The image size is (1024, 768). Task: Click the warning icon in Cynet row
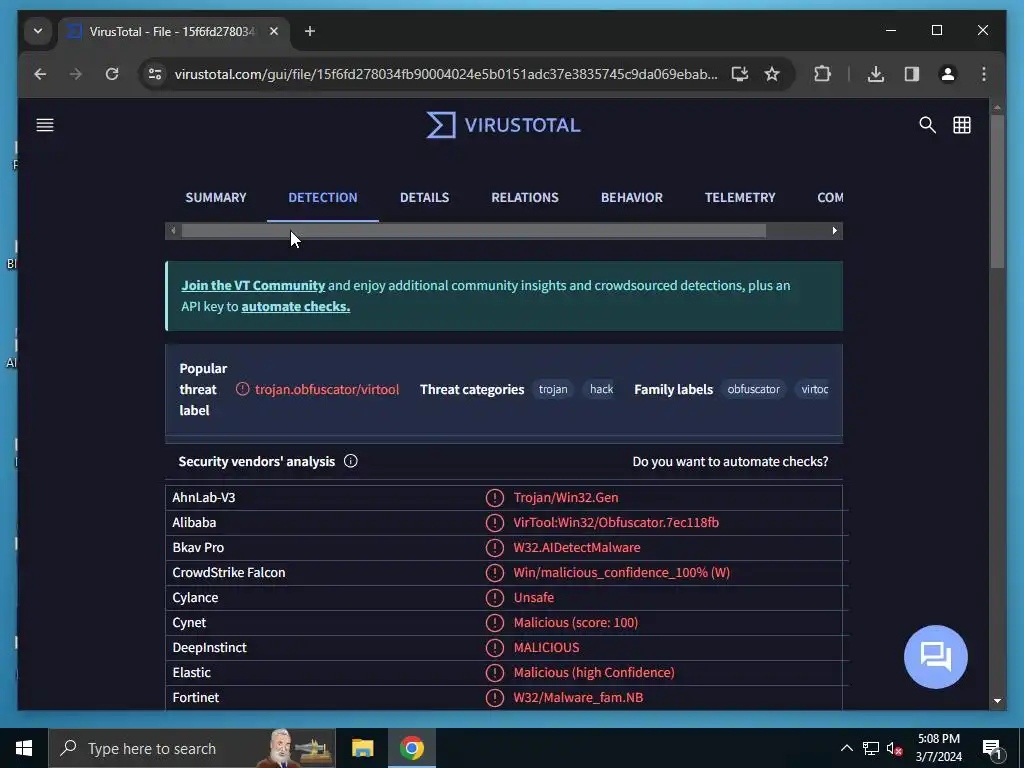(x=494, y=622)
